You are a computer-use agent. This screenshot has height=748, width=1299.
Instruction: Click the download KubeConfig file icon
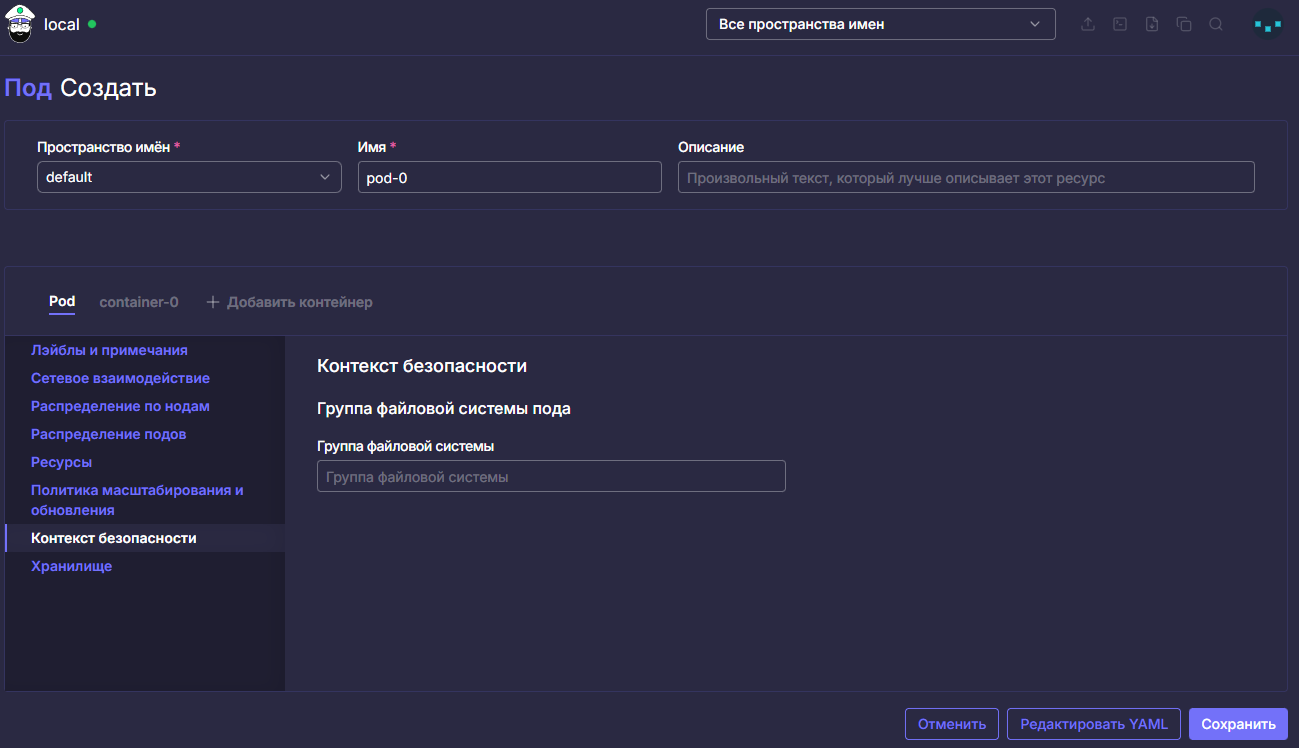1152,24
